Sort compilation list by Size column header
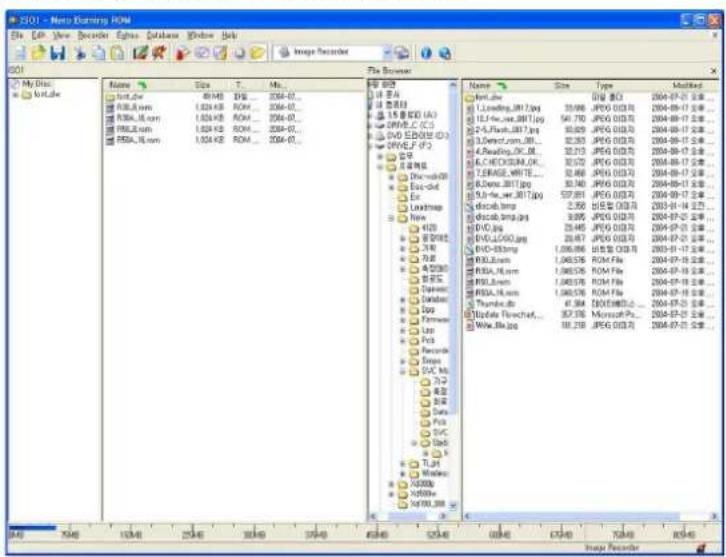Image resolution: width=726 pixels, height=557 pixels. (x=202, y=85)
